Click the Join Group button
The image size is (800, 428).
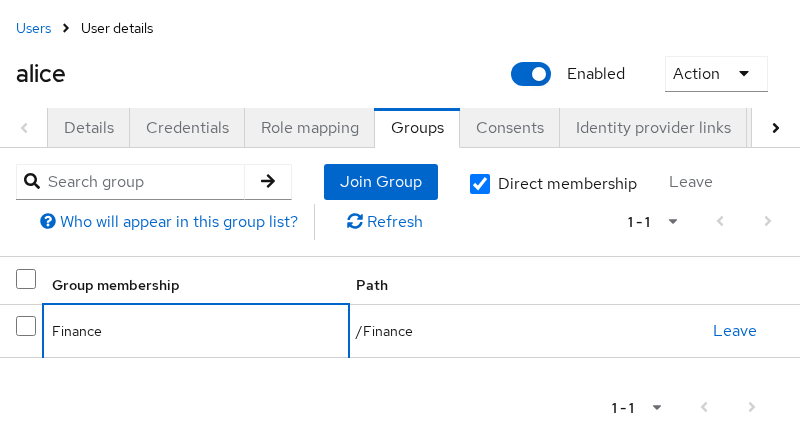(x=381, y=182)
